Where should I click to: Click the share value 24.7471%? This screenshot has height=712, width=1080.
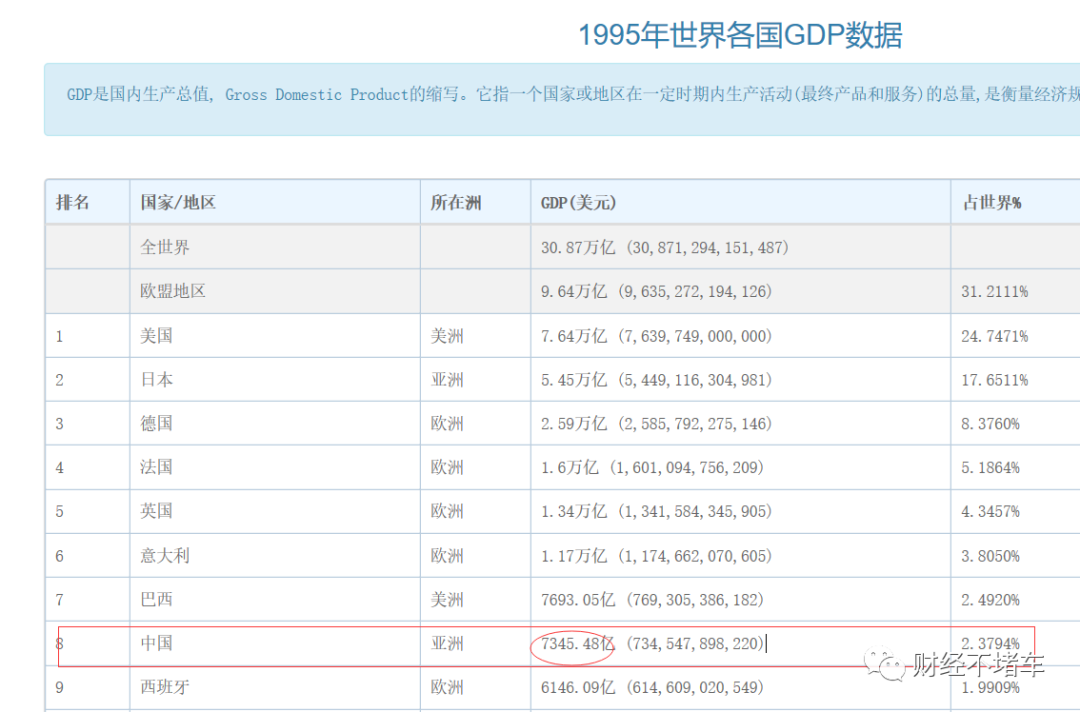point(995,336)
